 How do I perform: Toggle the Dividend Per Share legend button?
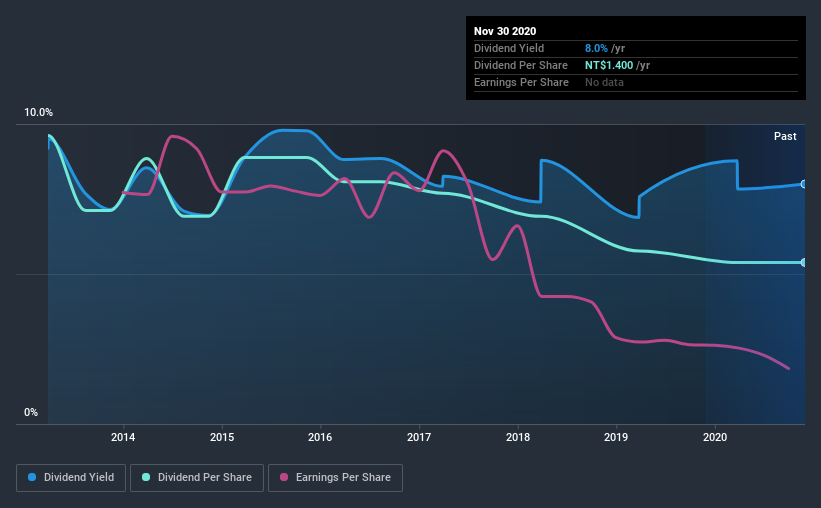tap(197, 478)
